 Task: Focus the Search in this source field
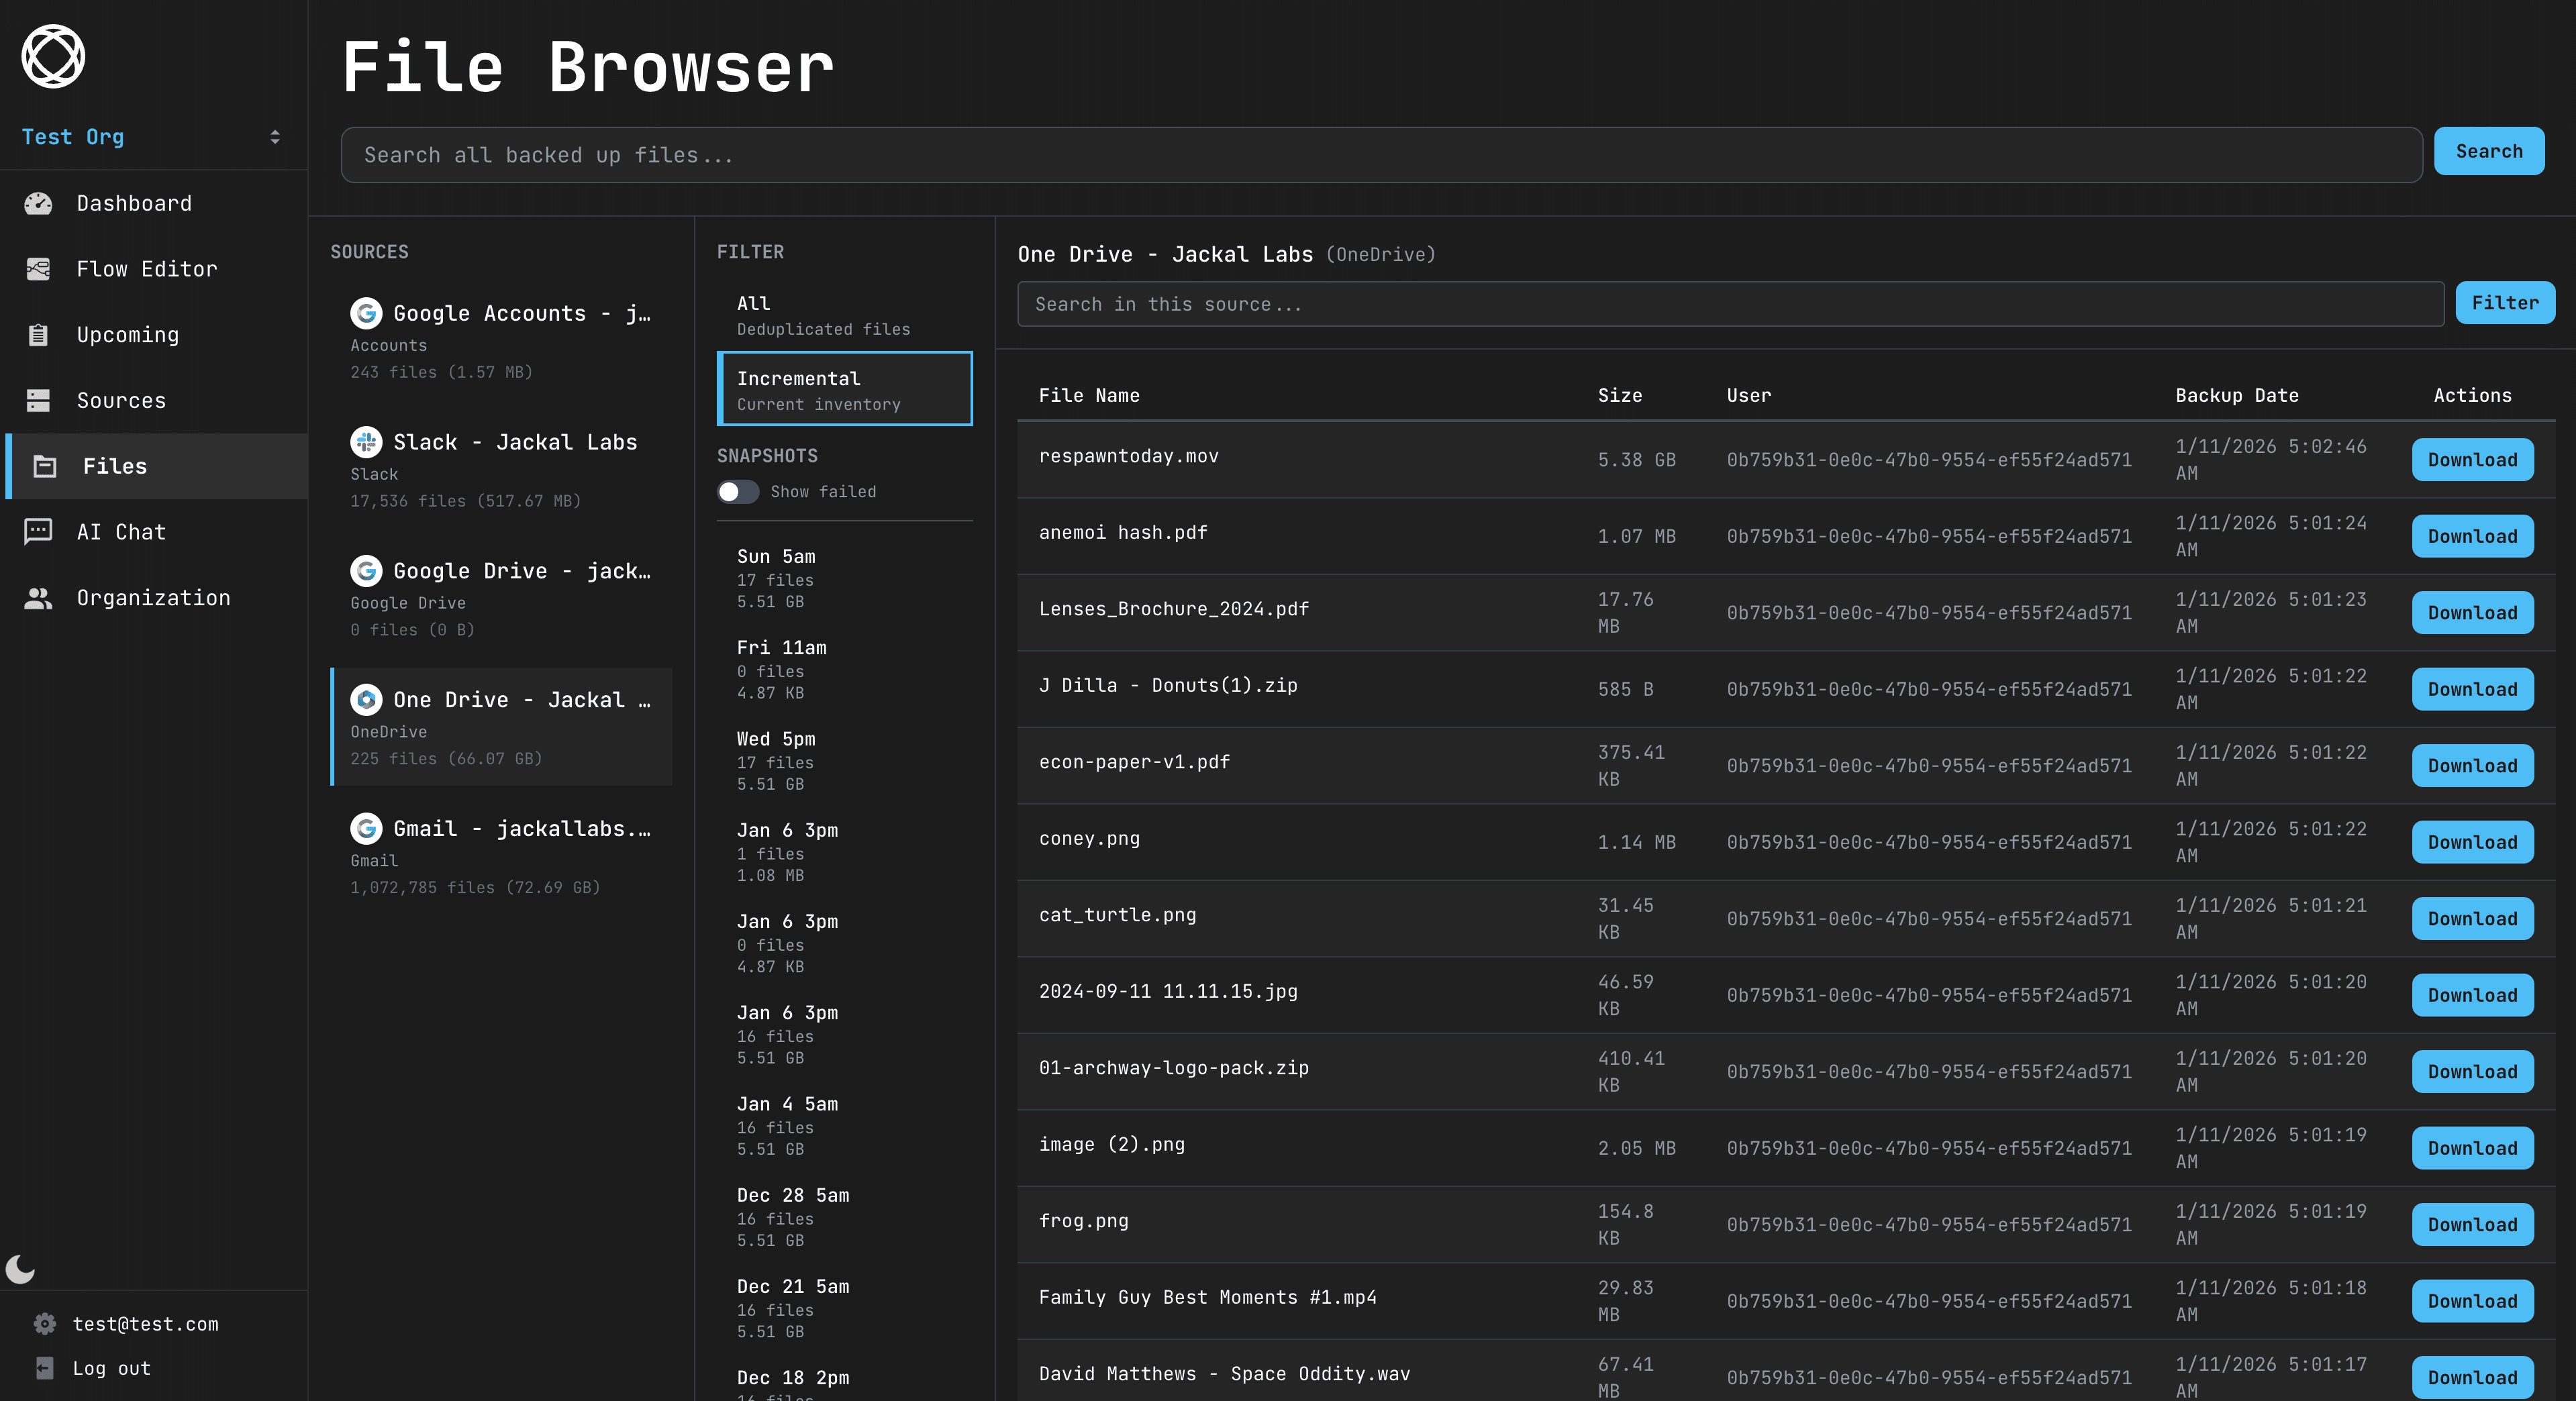coord(1729,304)
